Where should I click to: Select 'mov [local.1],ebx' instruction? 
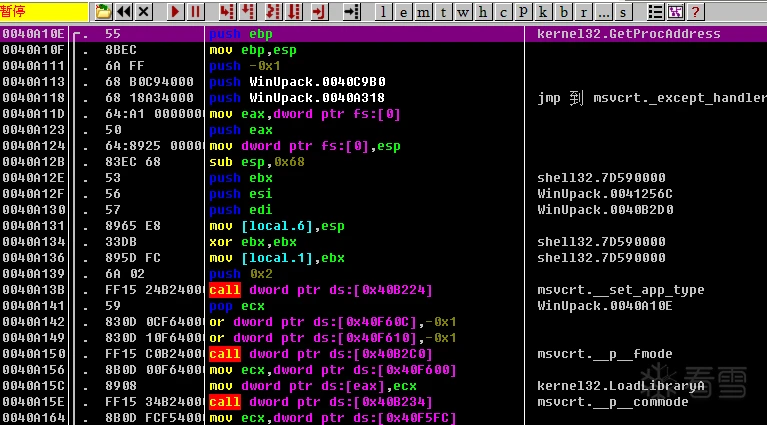277,258
